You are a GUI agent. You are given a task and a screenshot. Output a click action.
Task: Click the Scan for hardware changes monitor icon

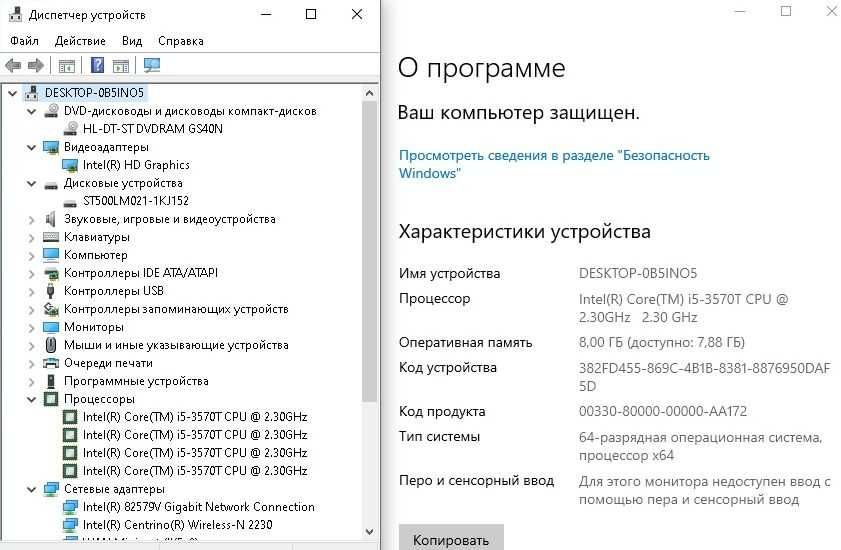[x=151, y=65]
